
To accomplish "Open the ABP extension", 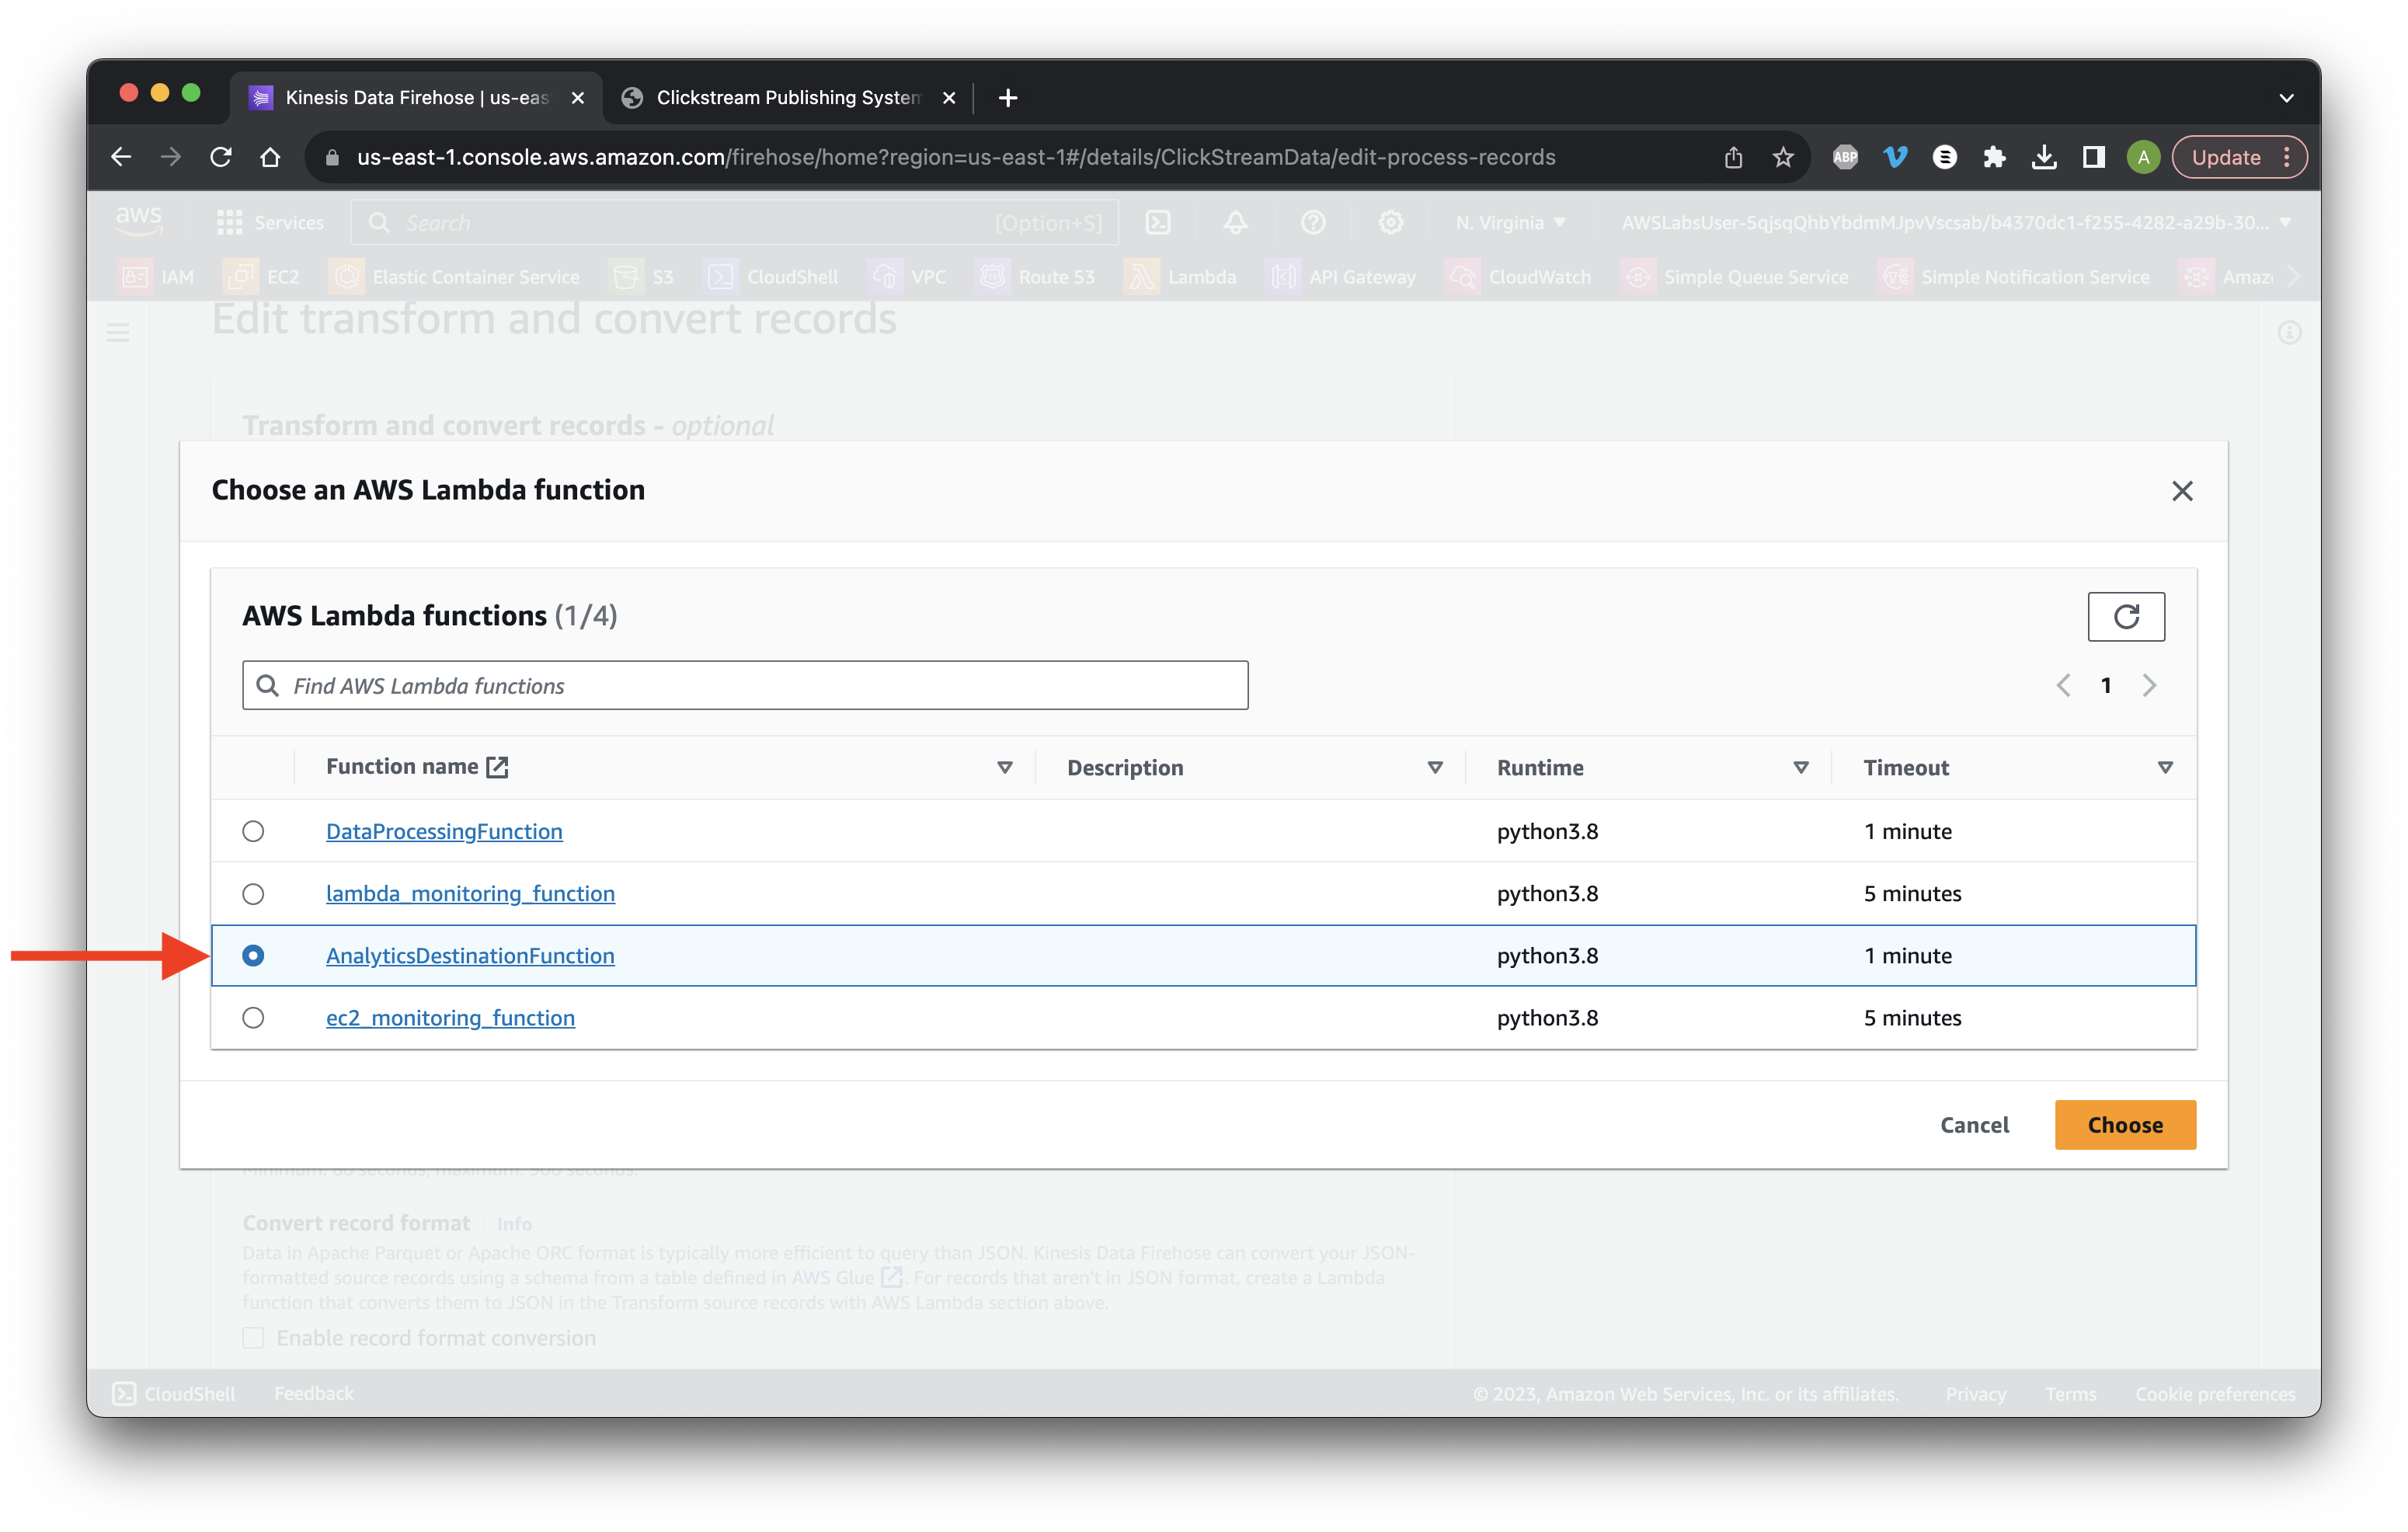I will tap(1845, 157).
